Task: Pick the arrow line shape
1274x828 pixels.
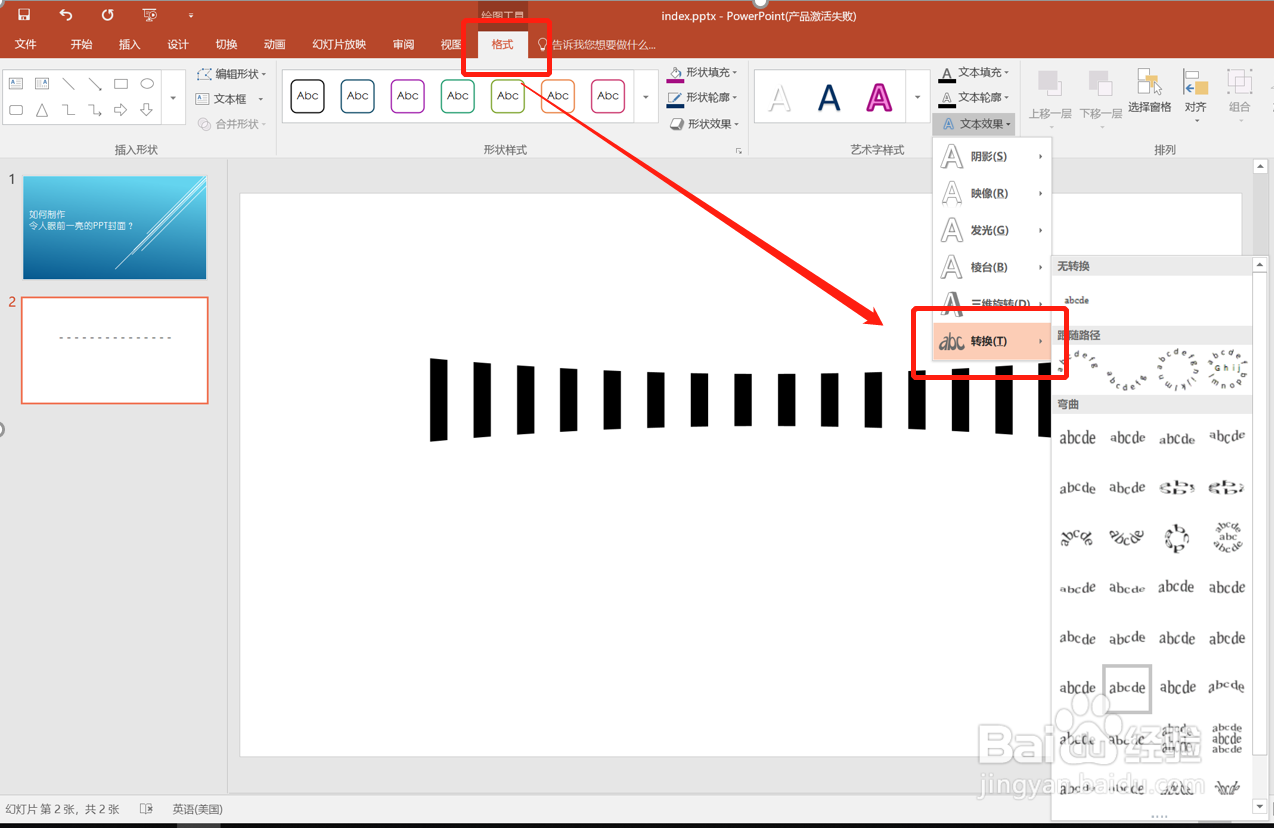Action: pyautogui.click(x=95, y=84)
